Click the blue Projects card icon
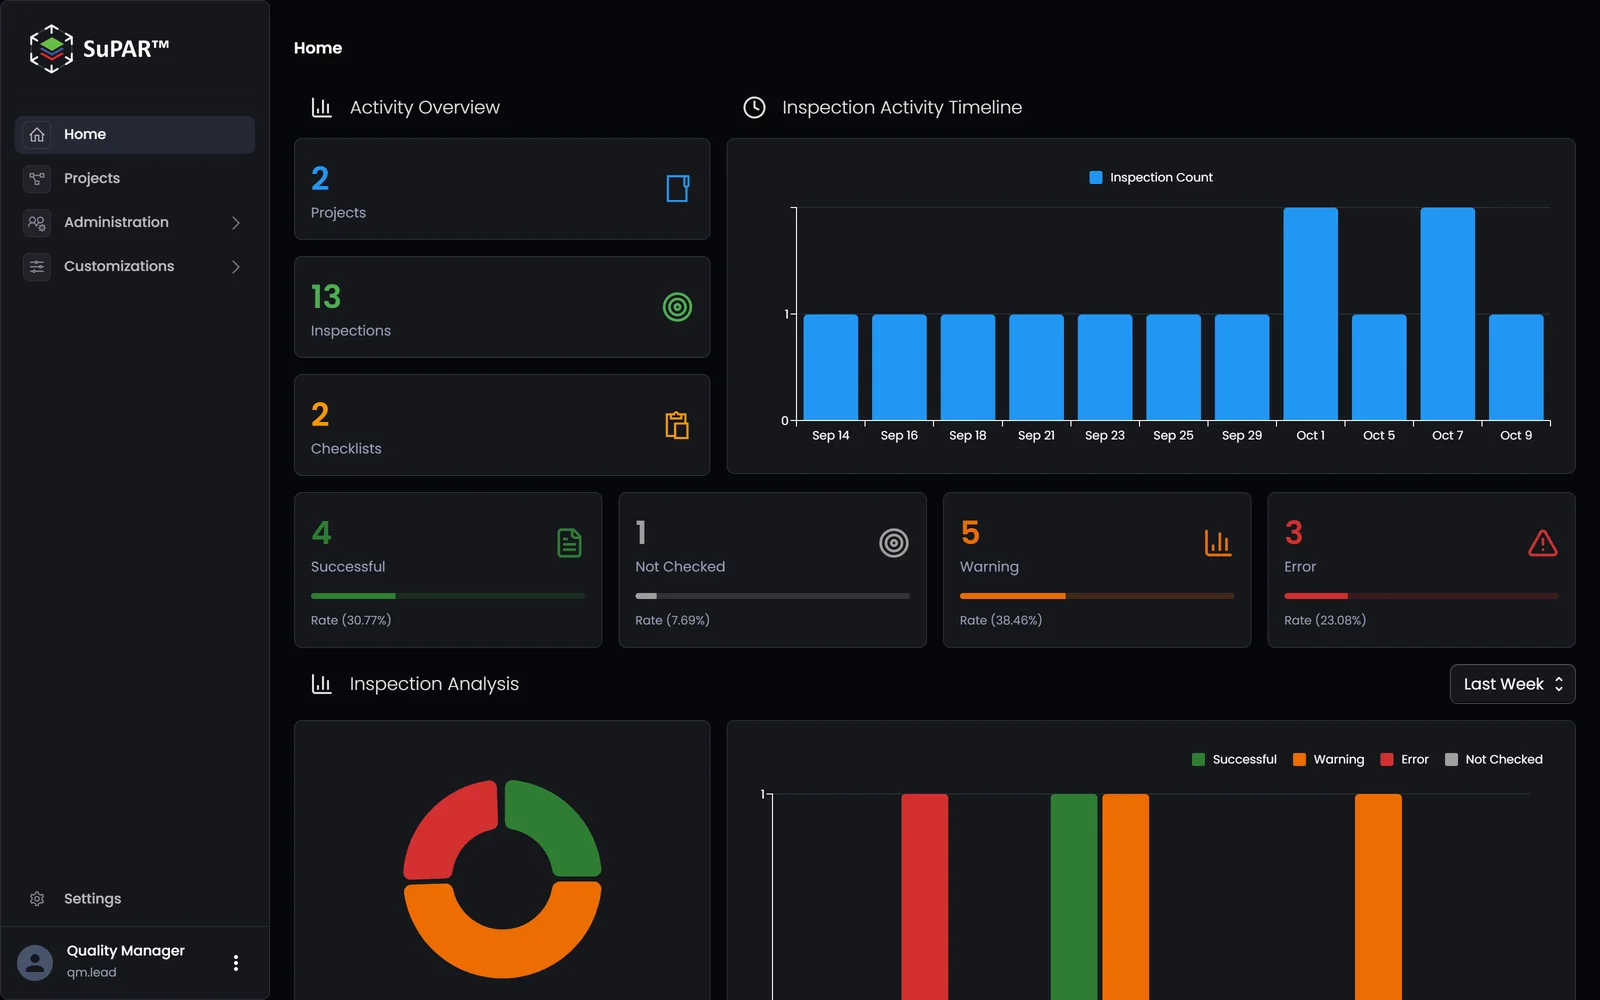 tap(678, 188)
